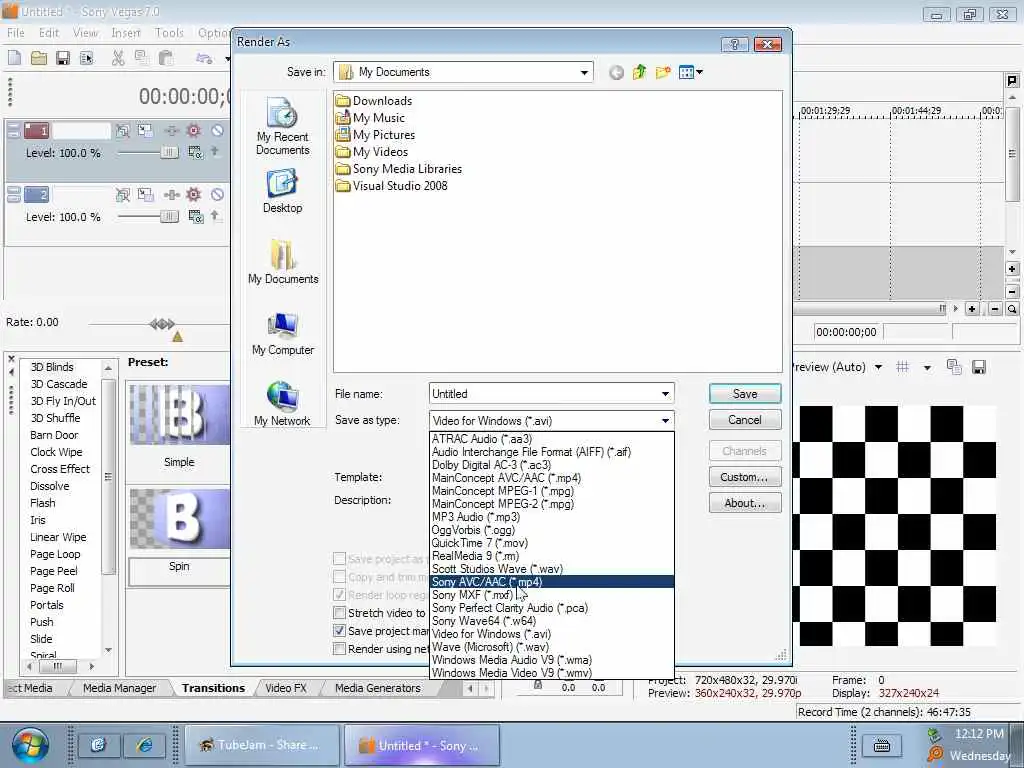
Task: Collapse the Save as type dropdown
Action: 665,421
